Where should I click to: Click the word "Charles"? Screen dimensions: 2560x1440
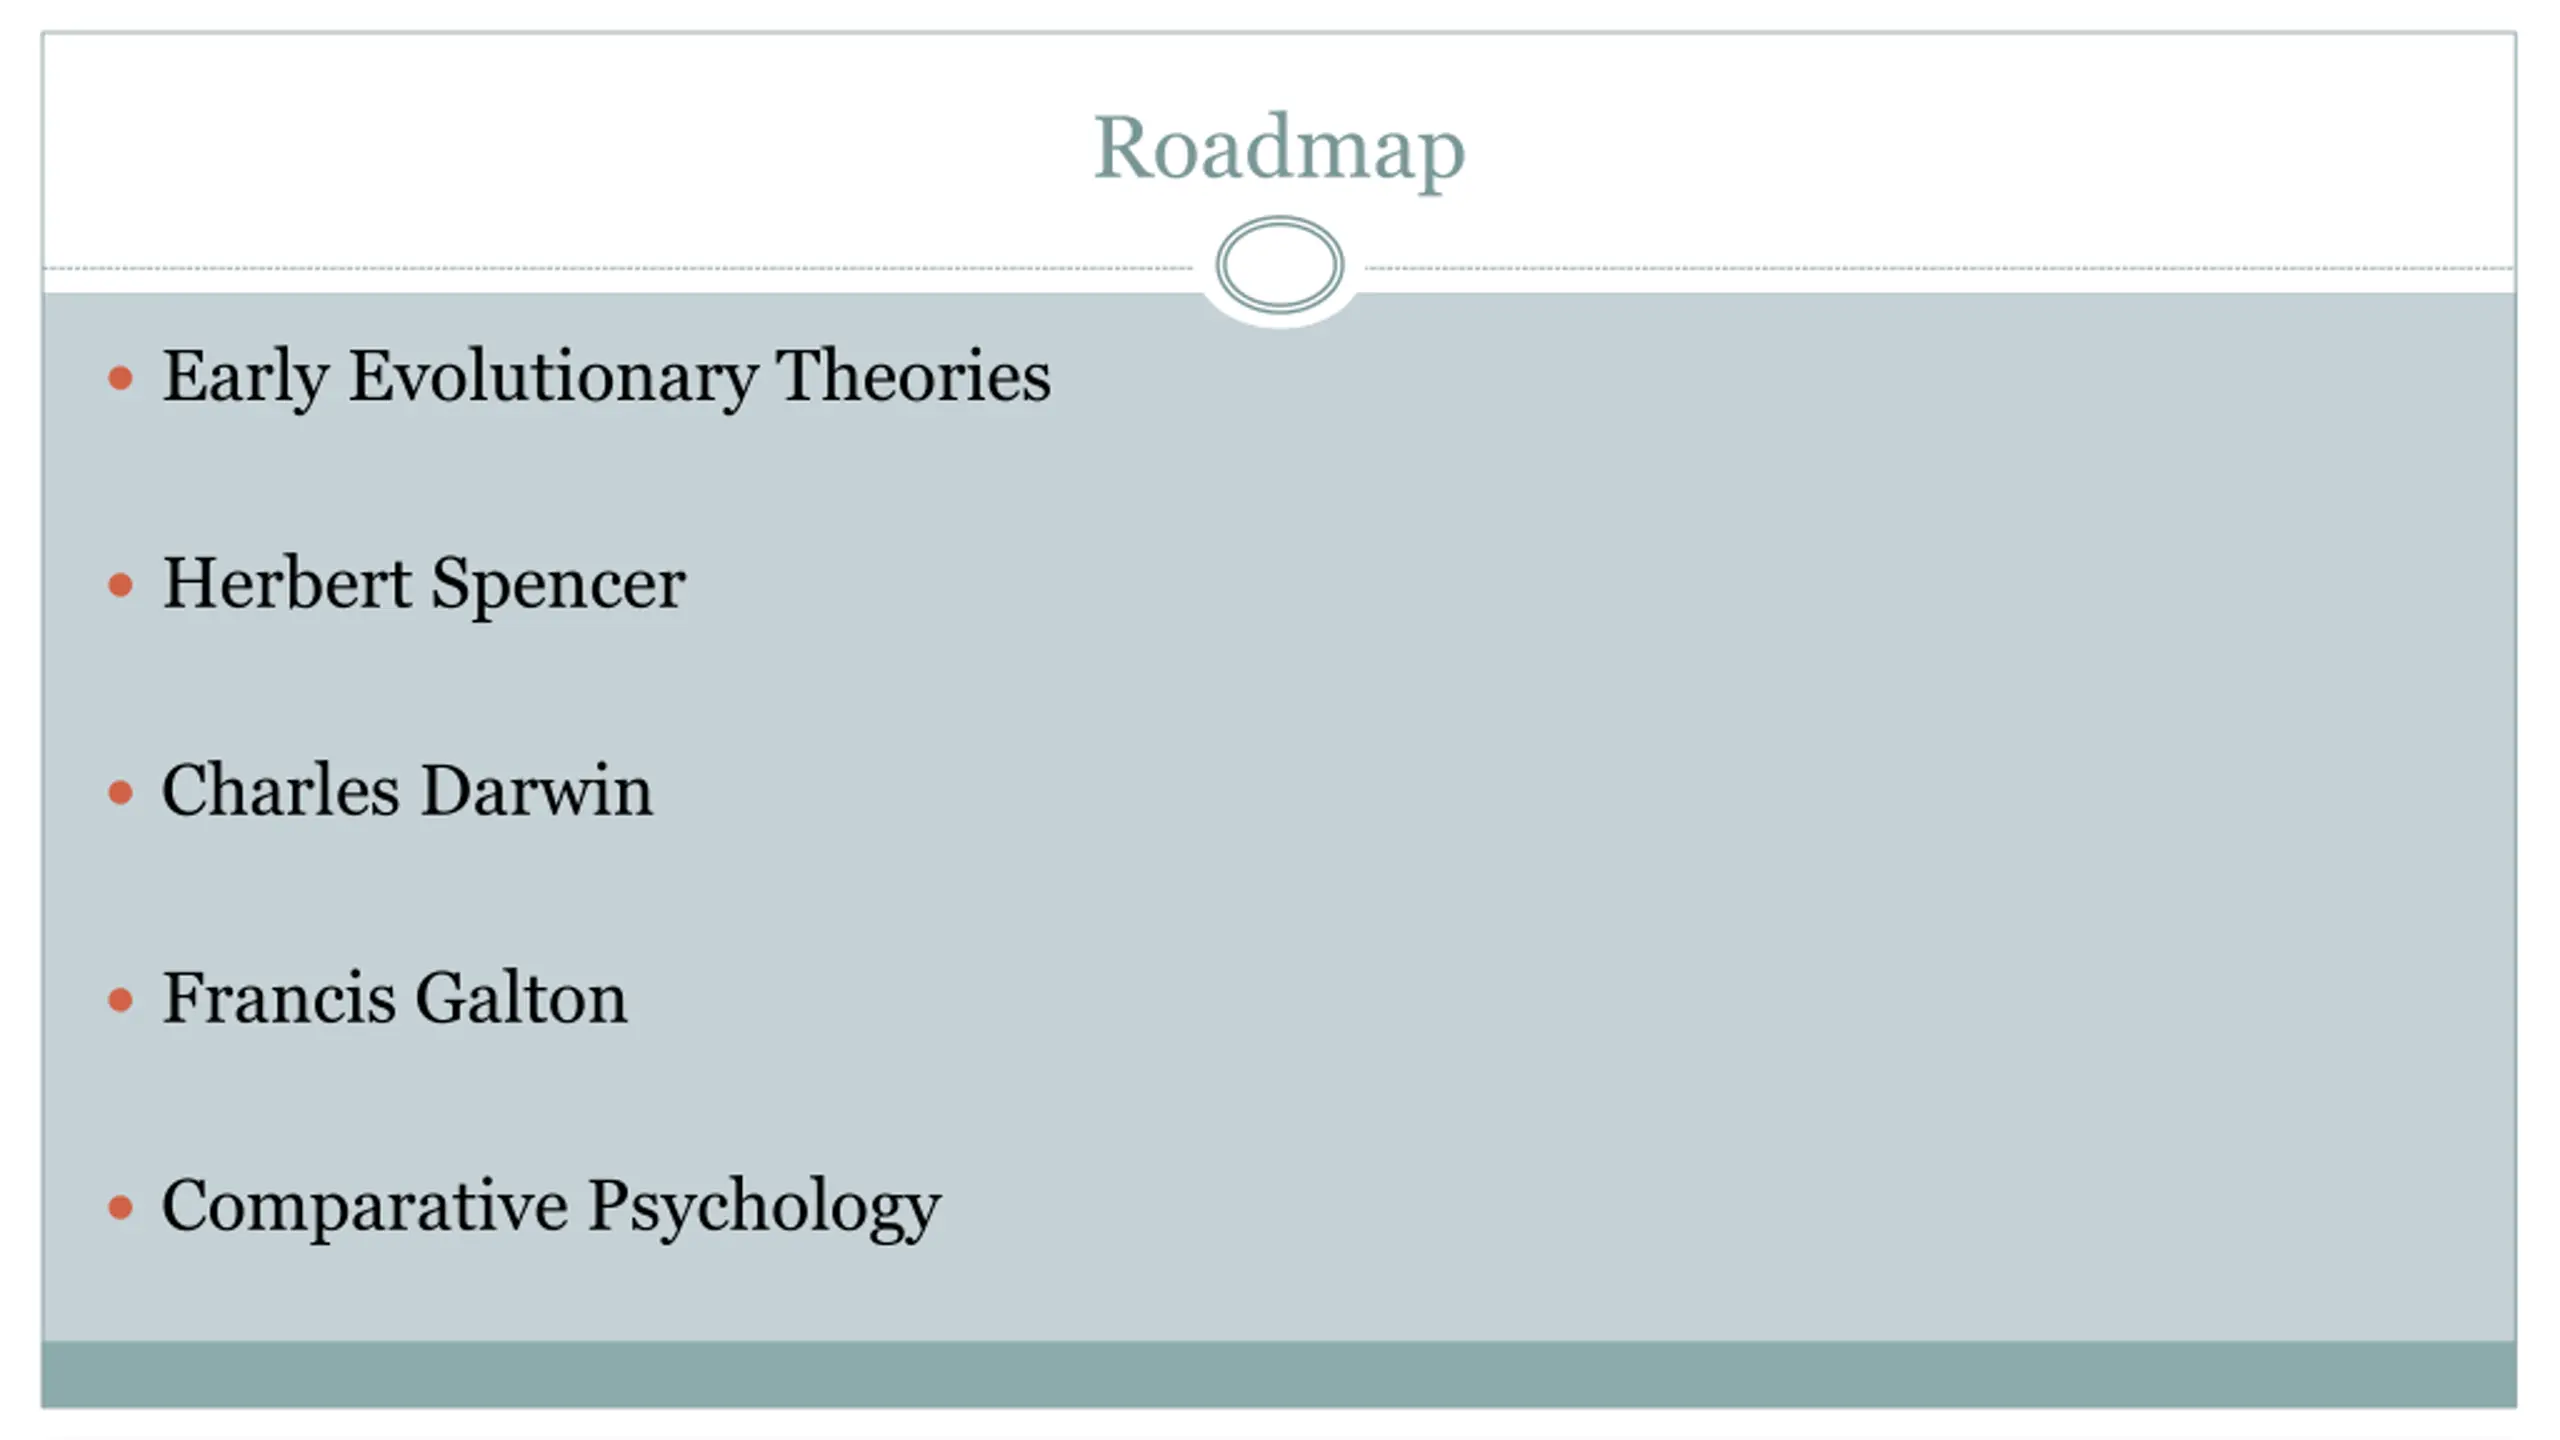tap(280, 791)
